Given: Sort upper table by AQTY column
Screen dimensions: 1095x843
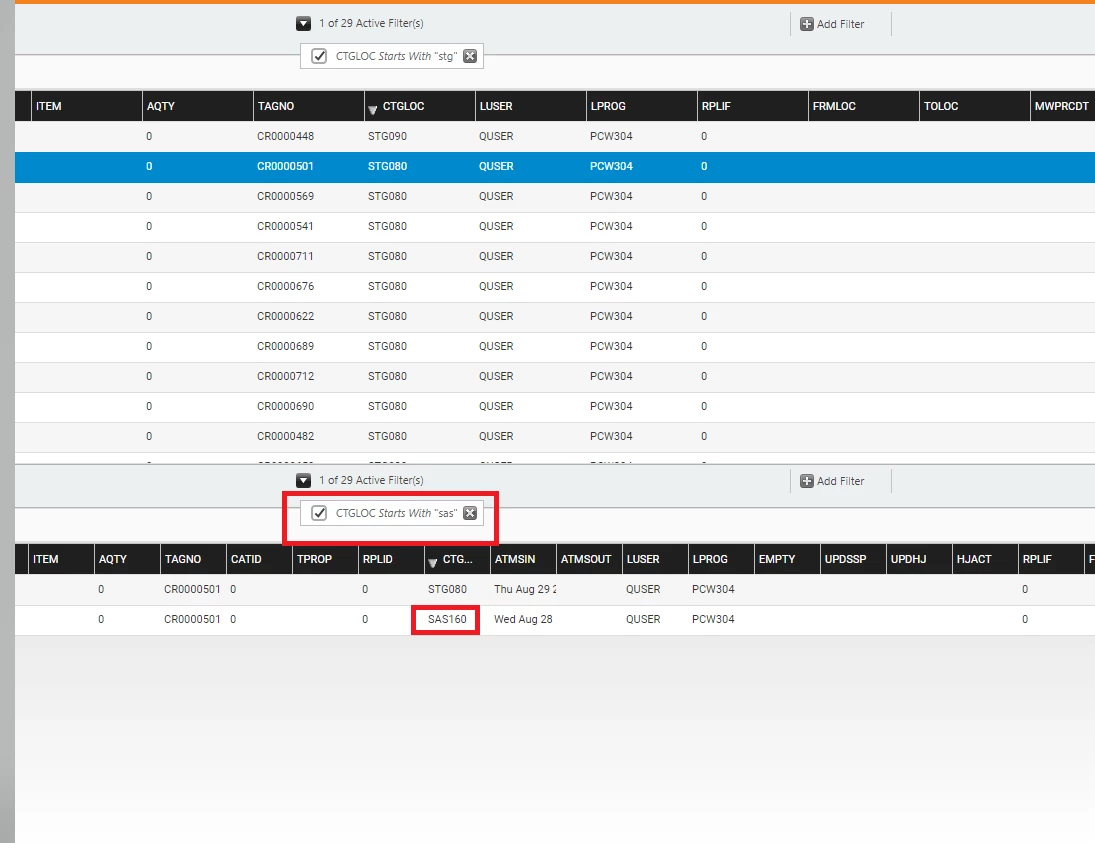Looking at the screenshot, I should (x=198, y=106).
